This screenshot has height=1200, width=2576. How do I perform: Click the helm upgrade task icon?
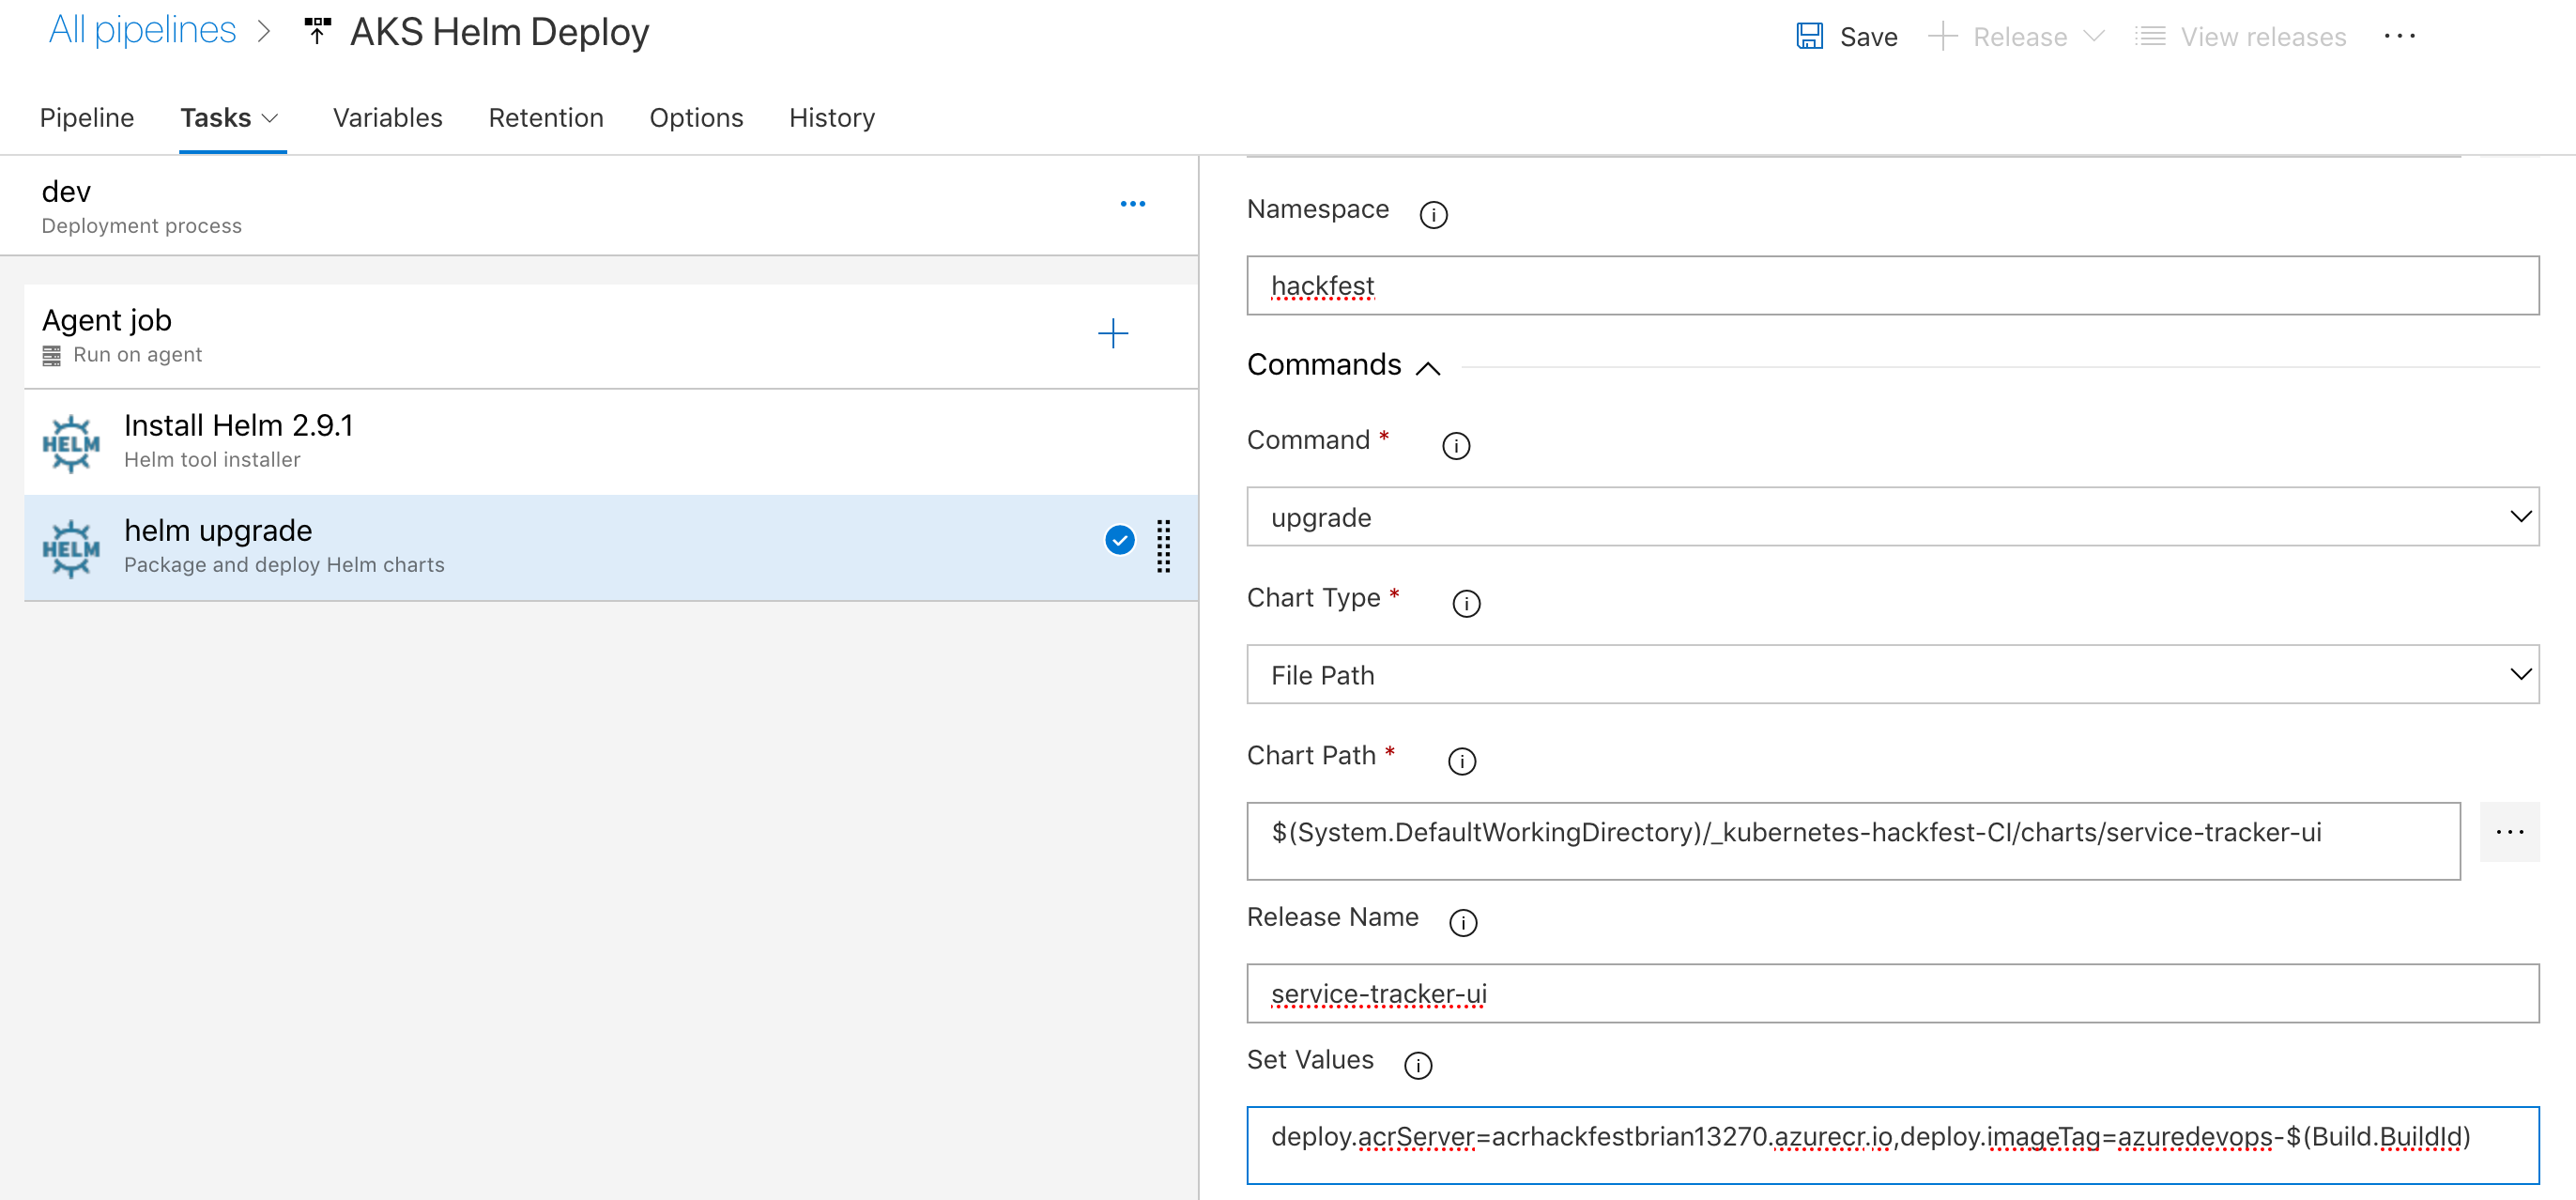pyautogui.click(x=70, y=546)
